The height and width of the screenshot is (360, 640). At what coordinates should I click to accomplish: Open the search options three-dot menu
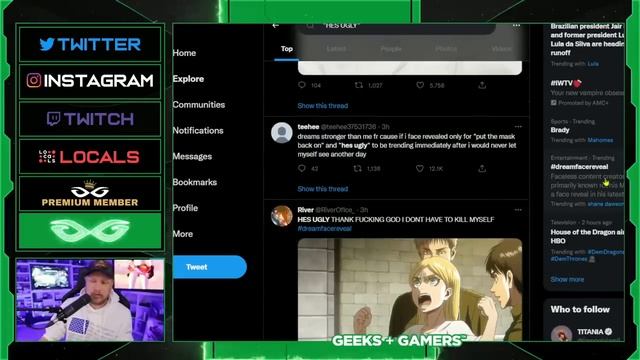point(516,26)
